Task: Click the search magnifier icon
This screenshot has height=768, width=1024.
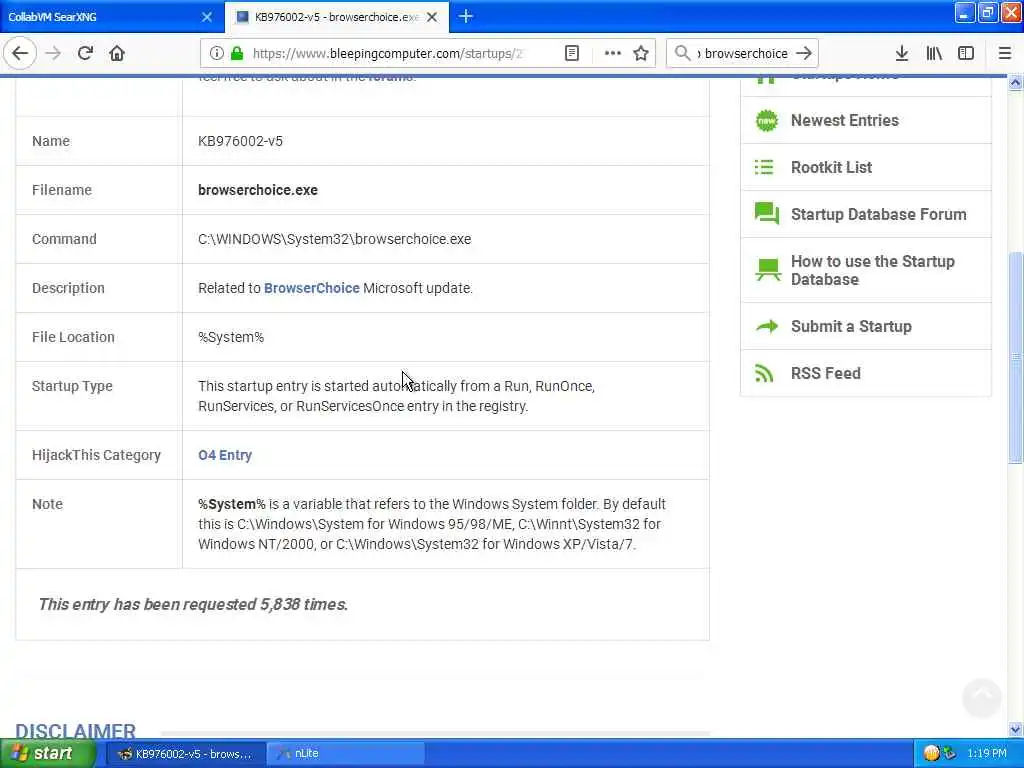Action: pyautogui.click(x=682, y=53)
